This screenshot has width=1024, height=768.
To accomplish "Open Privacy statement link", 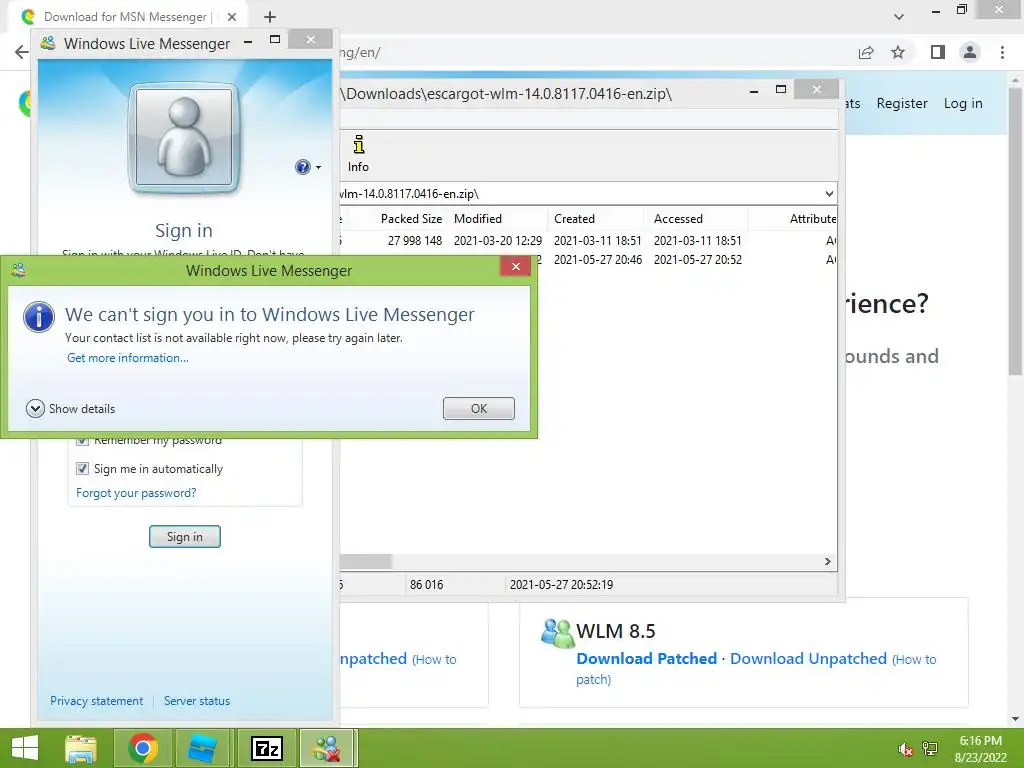I will [x=97, y=701].
